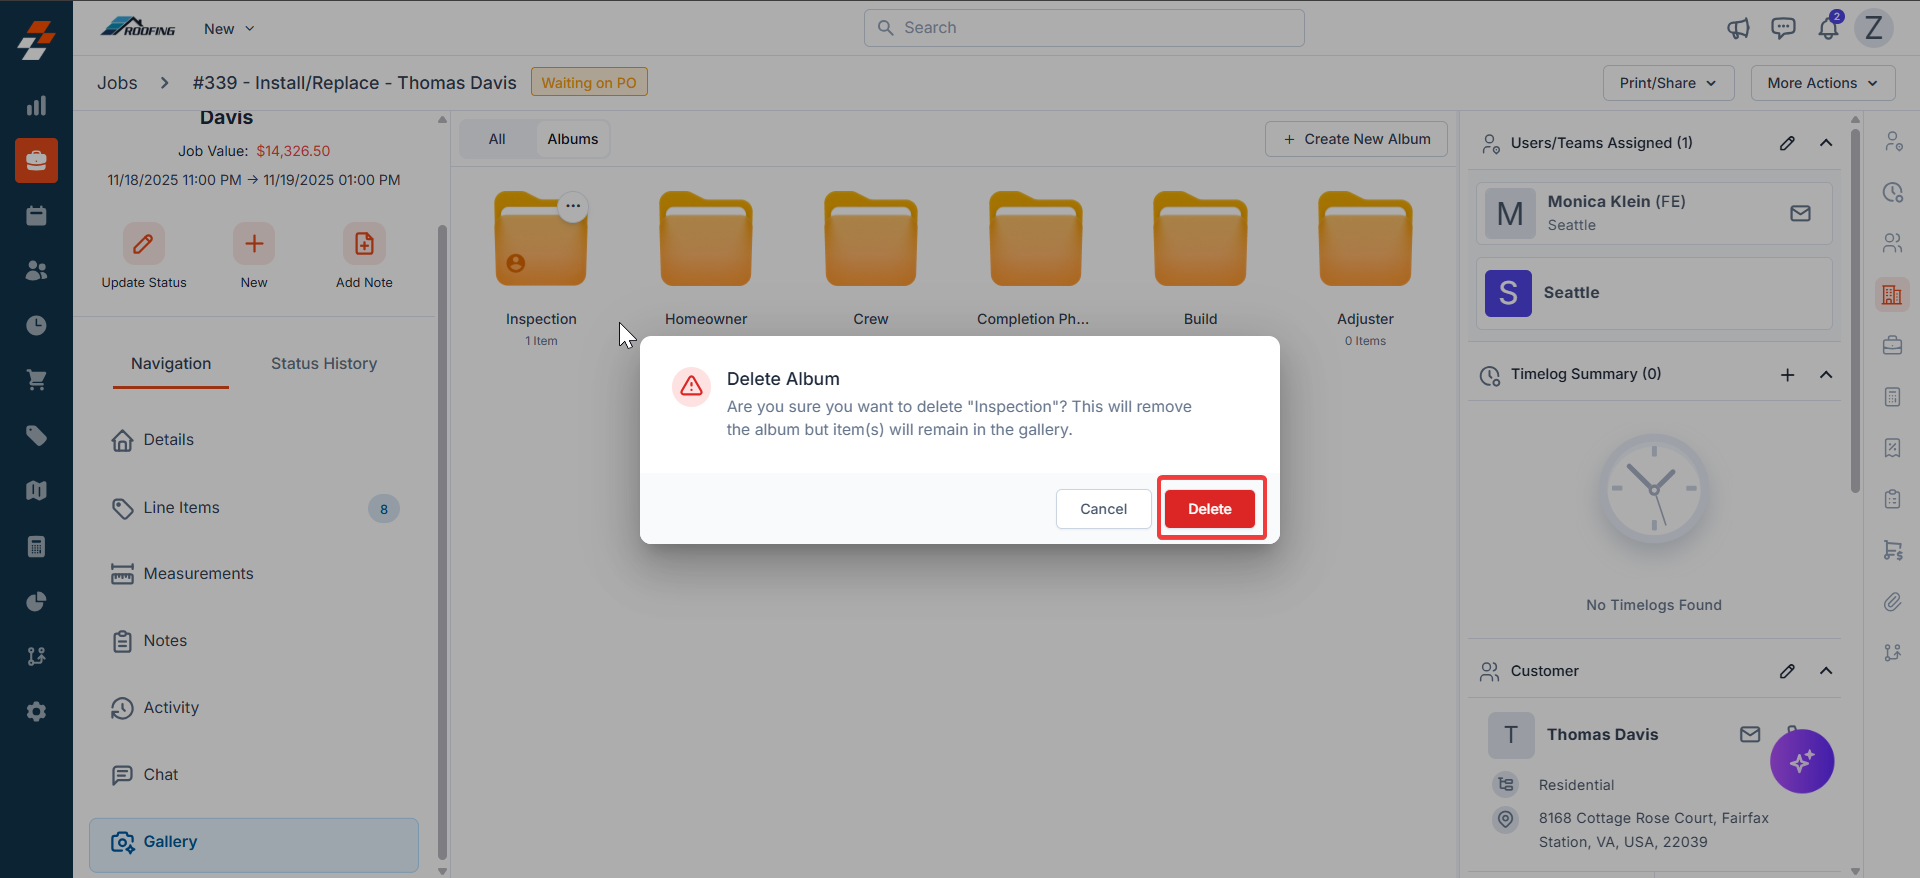Select the Navigation tab
1920x878 pixels.
(x=171, y=364)
